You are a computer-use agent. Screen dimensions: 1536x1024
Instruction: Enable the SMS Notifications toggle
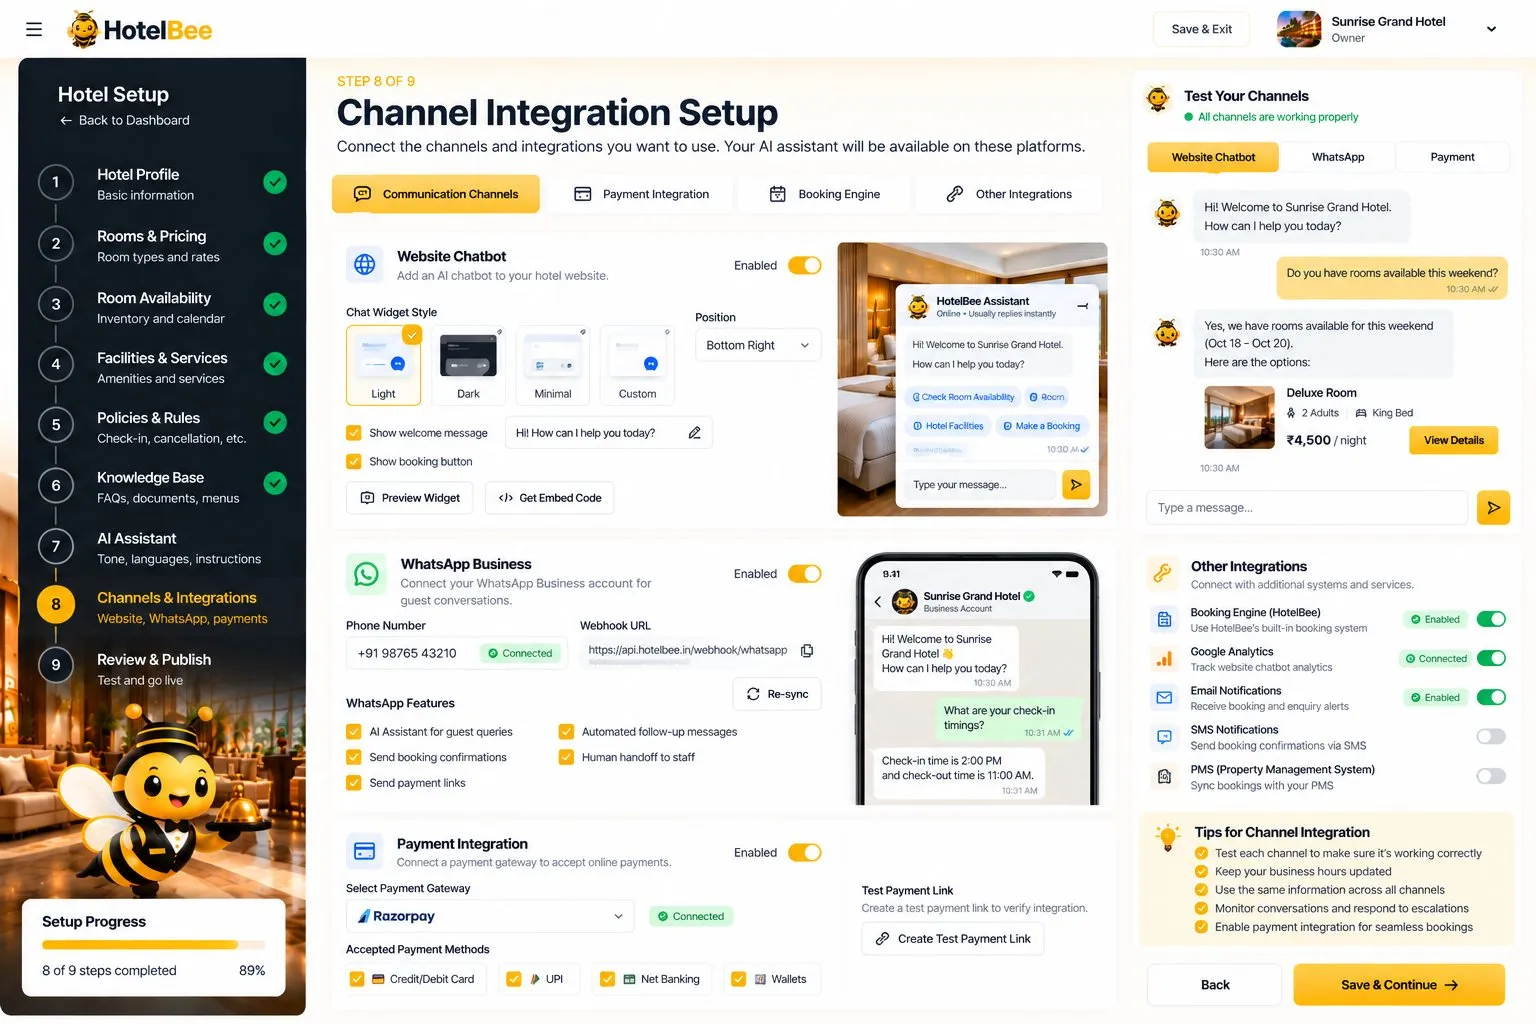click(x=1491, y=737)
